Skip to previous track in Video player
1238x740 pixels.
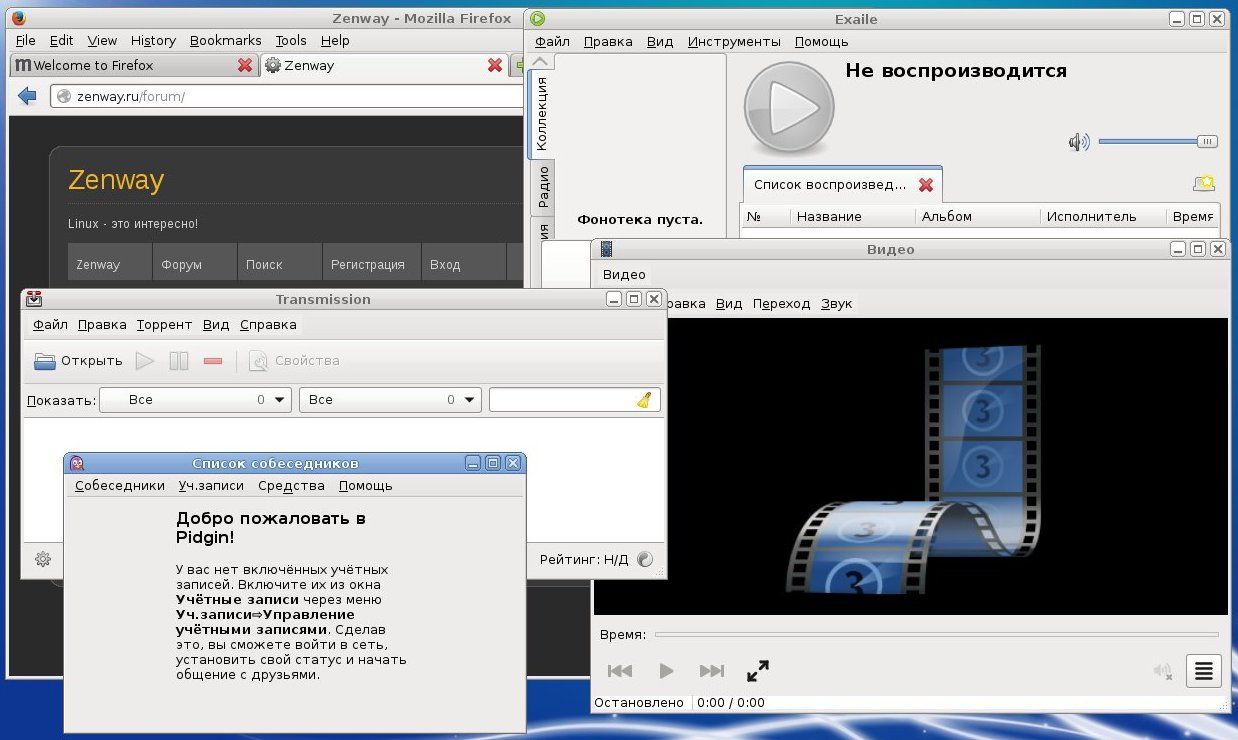pos(620,671)
